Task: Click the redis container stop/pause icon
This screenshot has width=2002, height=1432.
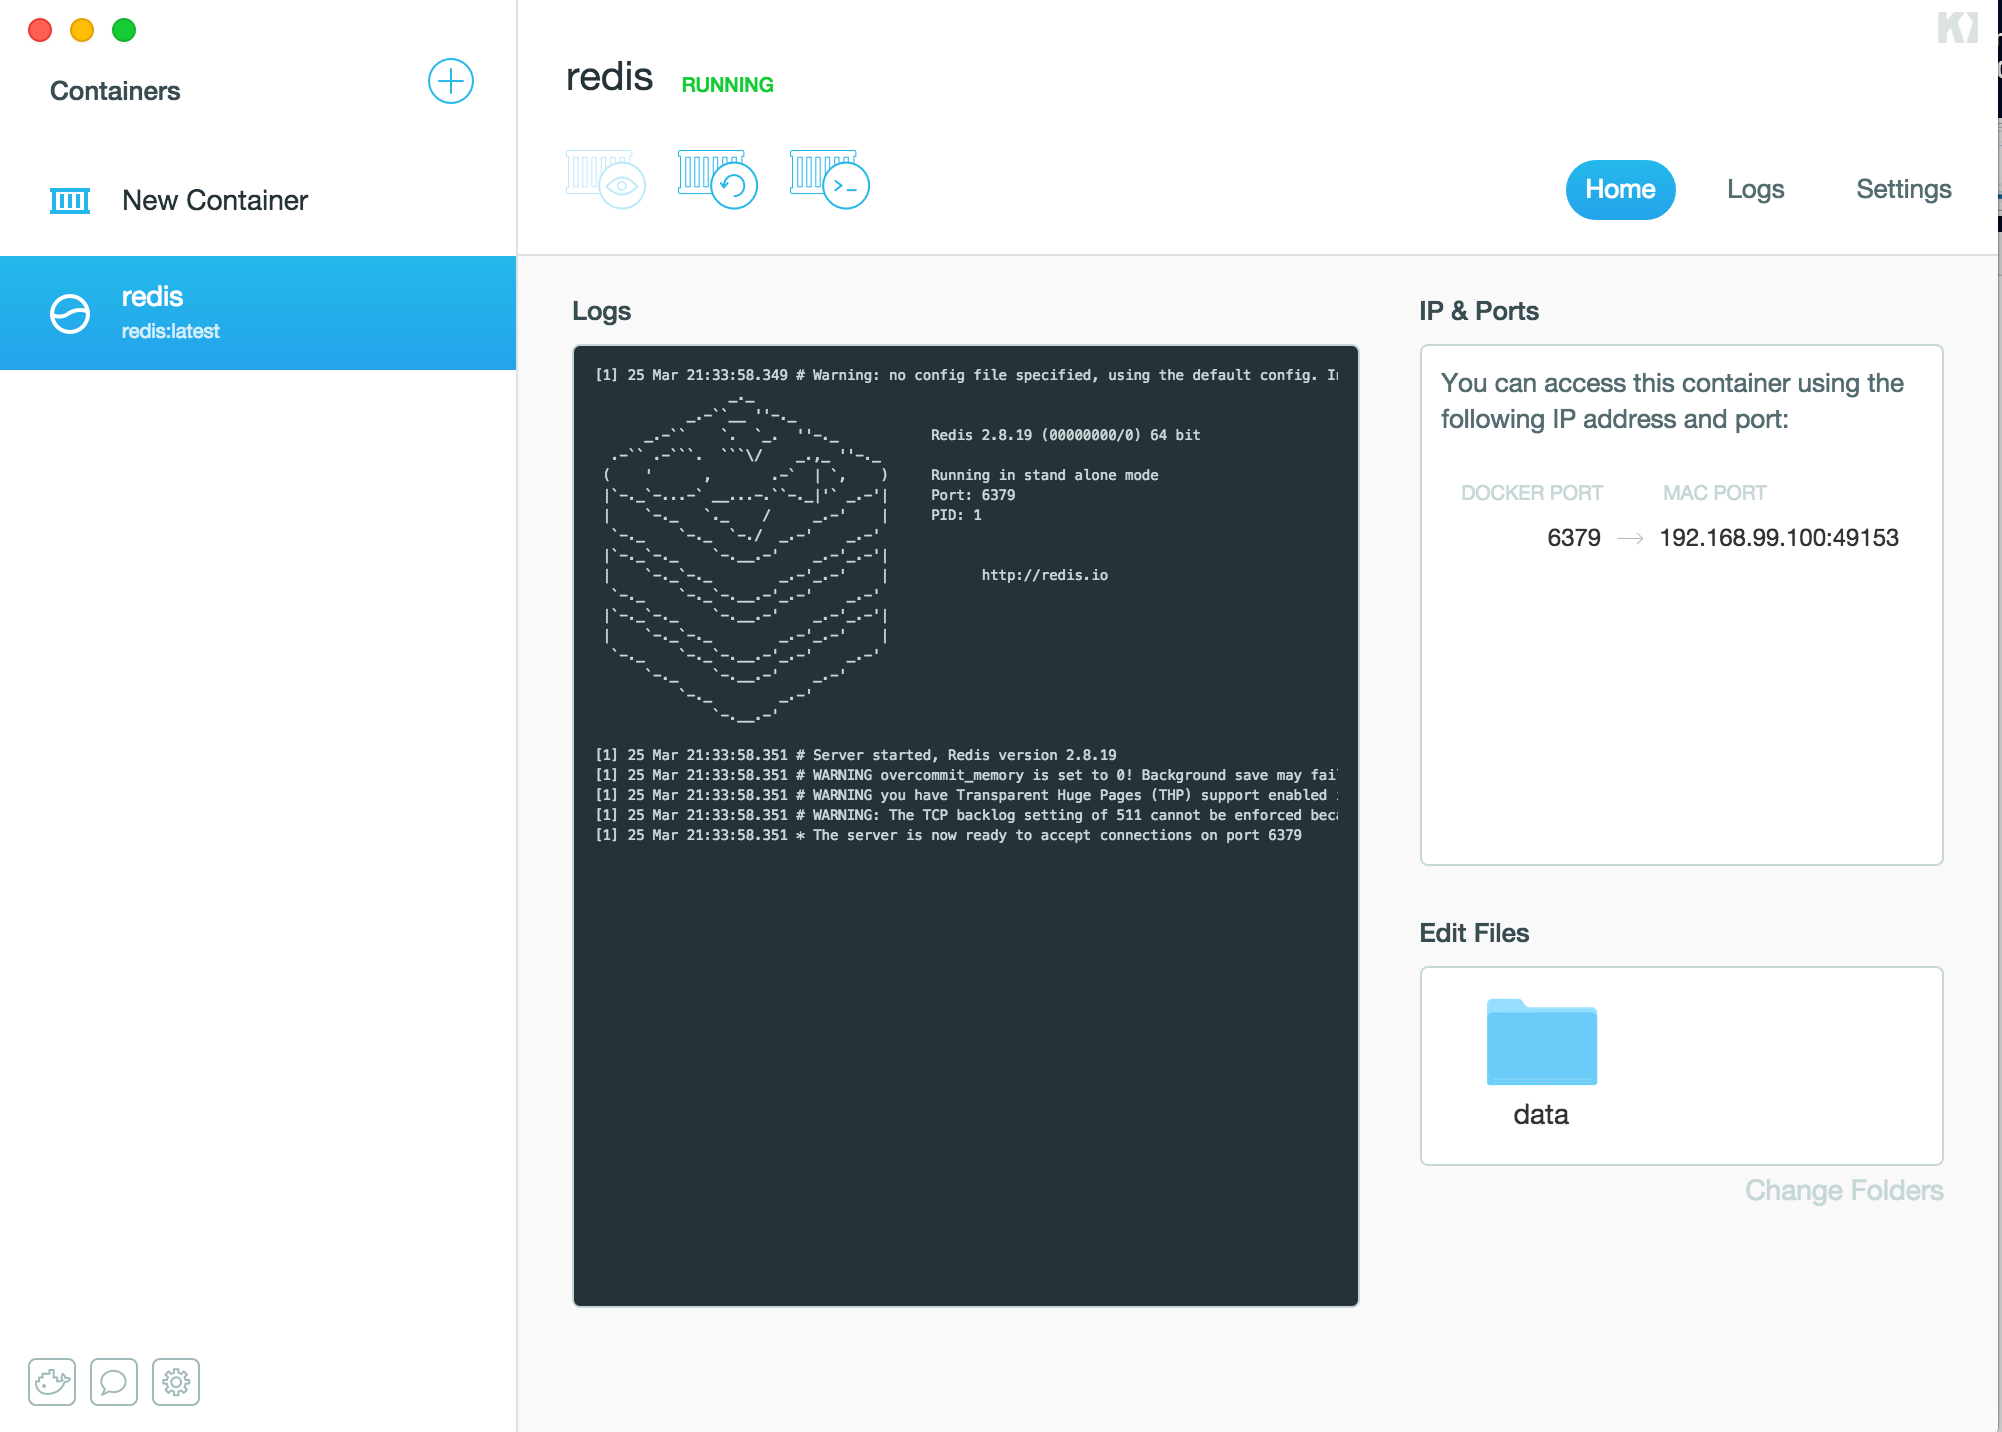Action: point(70,312)
